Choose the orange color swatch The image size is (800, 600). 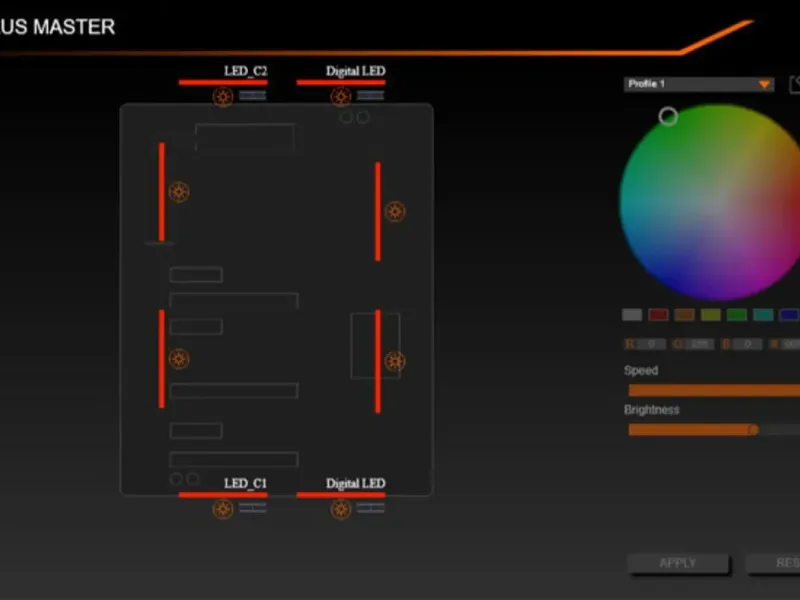(684, 315)
